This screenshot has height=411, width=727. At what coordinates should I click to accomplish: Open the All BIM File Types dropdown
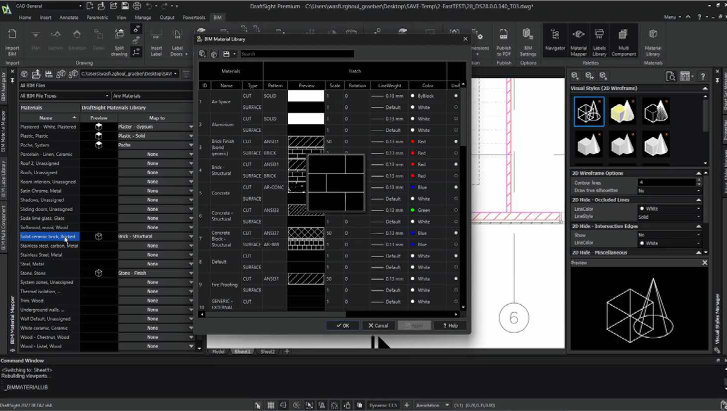(64, 96)
